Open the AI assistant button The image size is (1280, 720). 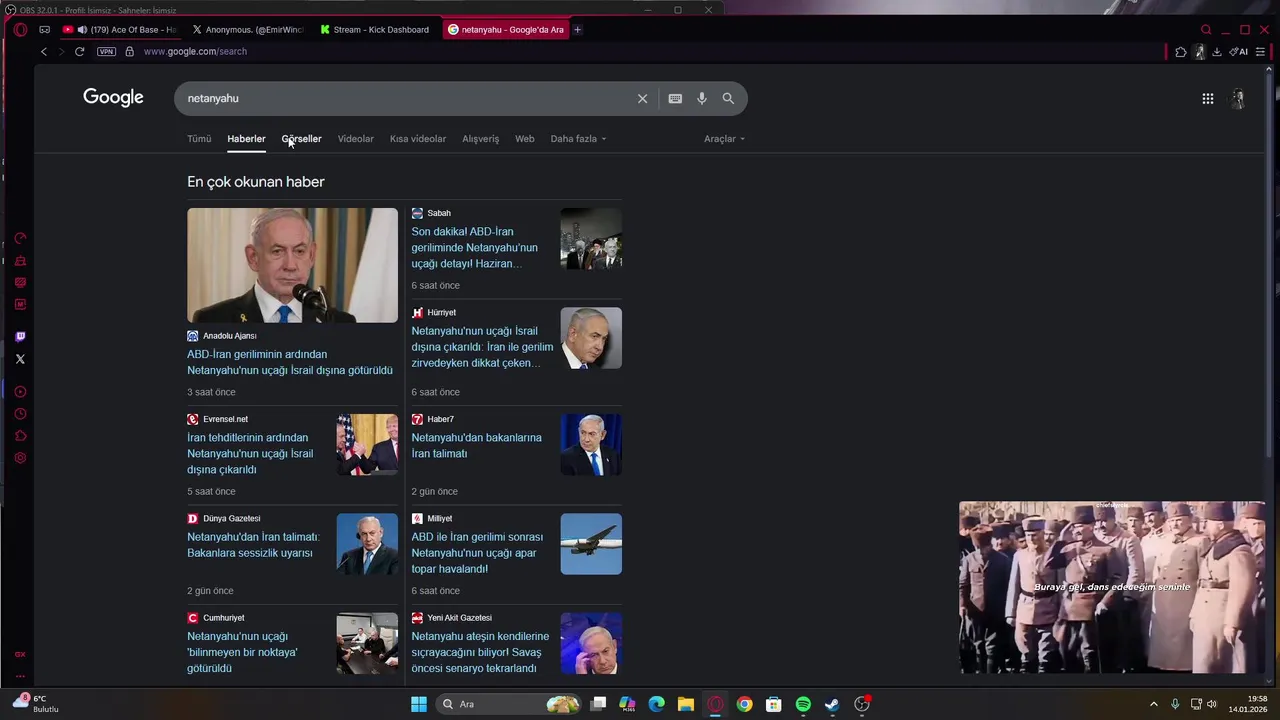point(1239,52)
